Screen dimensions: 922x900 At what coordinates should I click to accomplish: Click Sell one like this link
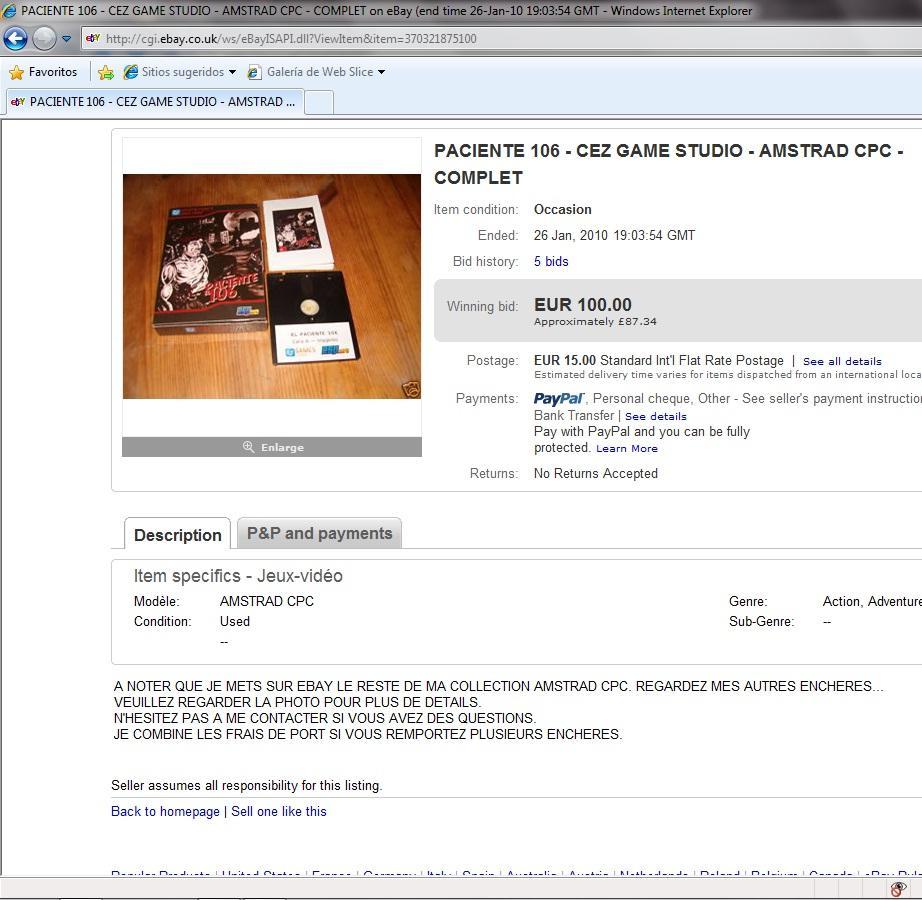(x=279, y=811)
